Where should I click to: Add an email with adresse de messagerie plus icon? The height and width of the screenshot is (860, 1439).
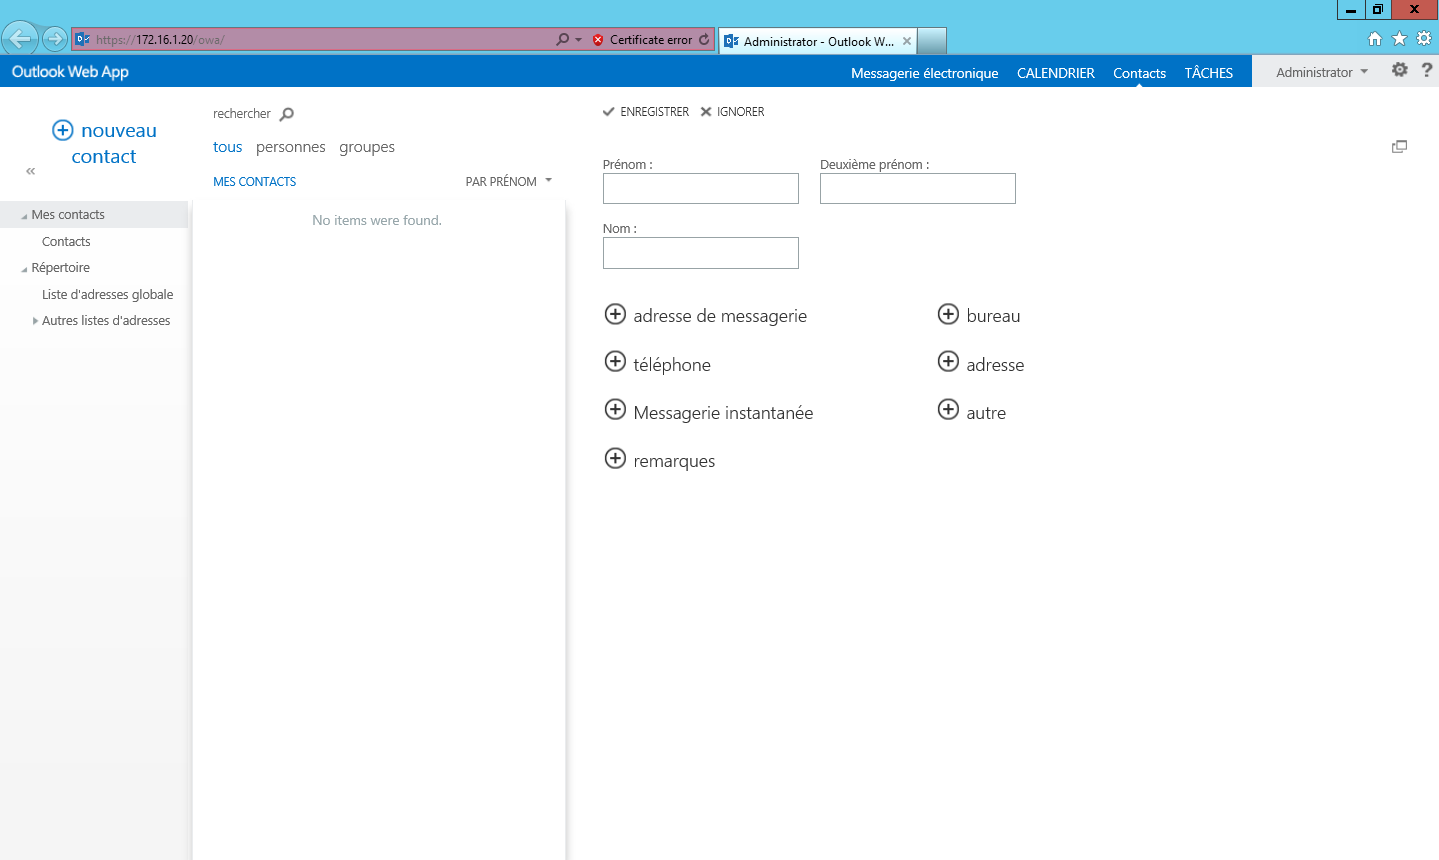(x=616, y=314)
